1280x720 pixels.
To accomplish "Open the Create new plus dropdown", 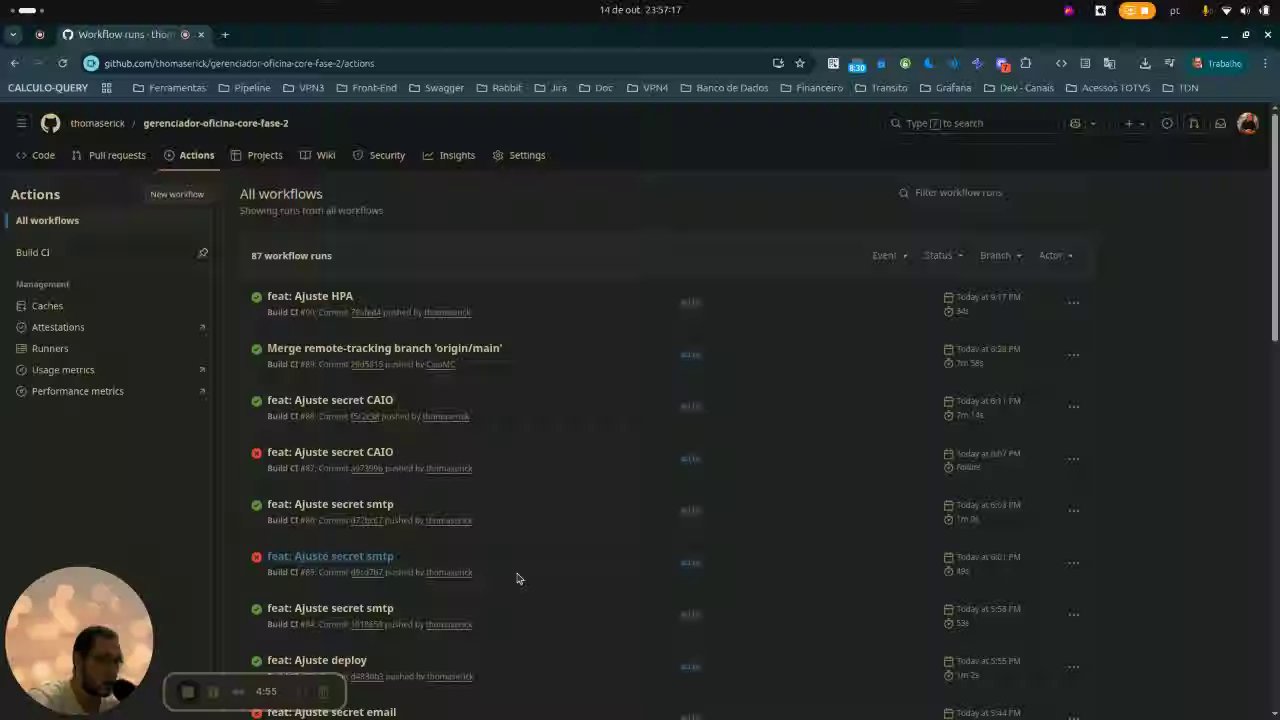I will pyautogui.click(x=1133, y=123).
